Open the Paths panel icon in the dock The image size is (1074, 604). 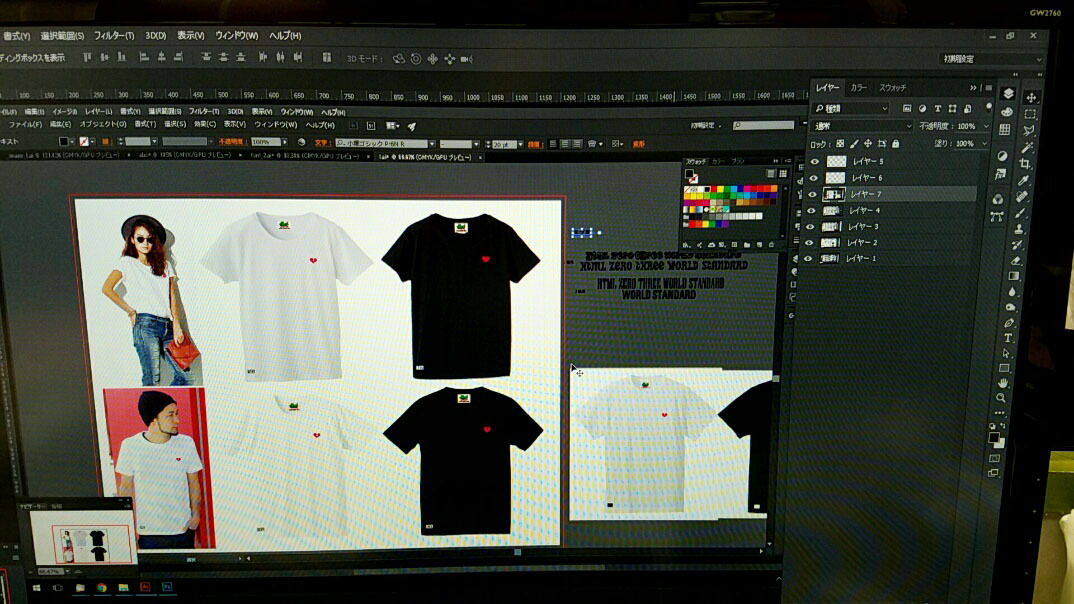tap(997, 217)
